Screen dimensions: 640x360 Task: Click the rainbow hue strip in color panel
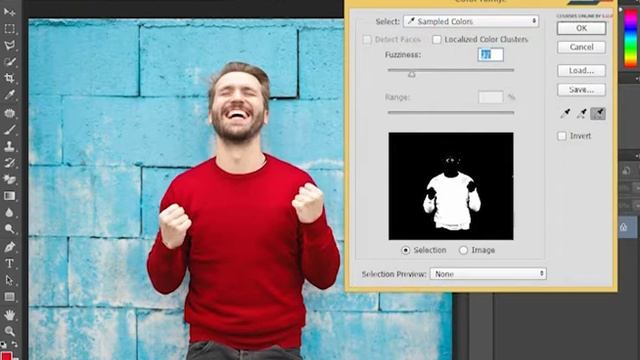click(631, 38)
